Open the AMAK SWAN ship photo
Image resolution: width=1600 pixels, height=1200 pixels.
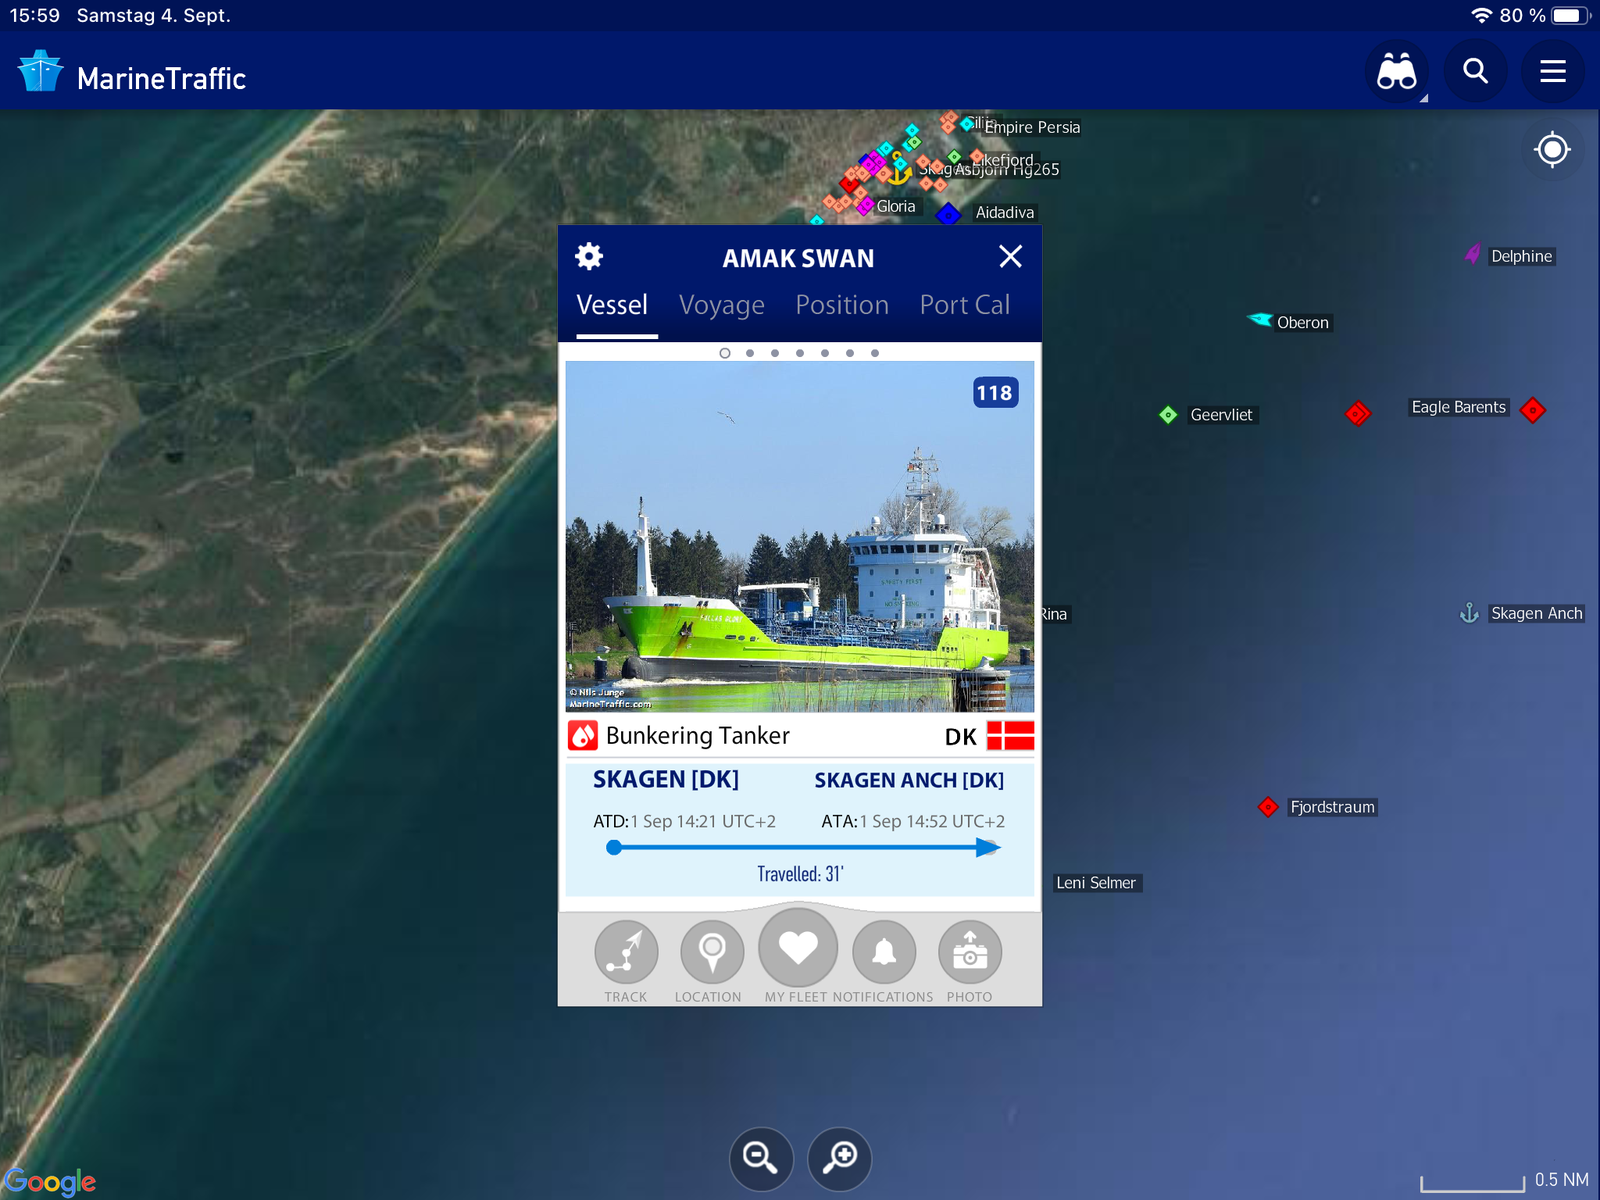[x=800, y=537]
